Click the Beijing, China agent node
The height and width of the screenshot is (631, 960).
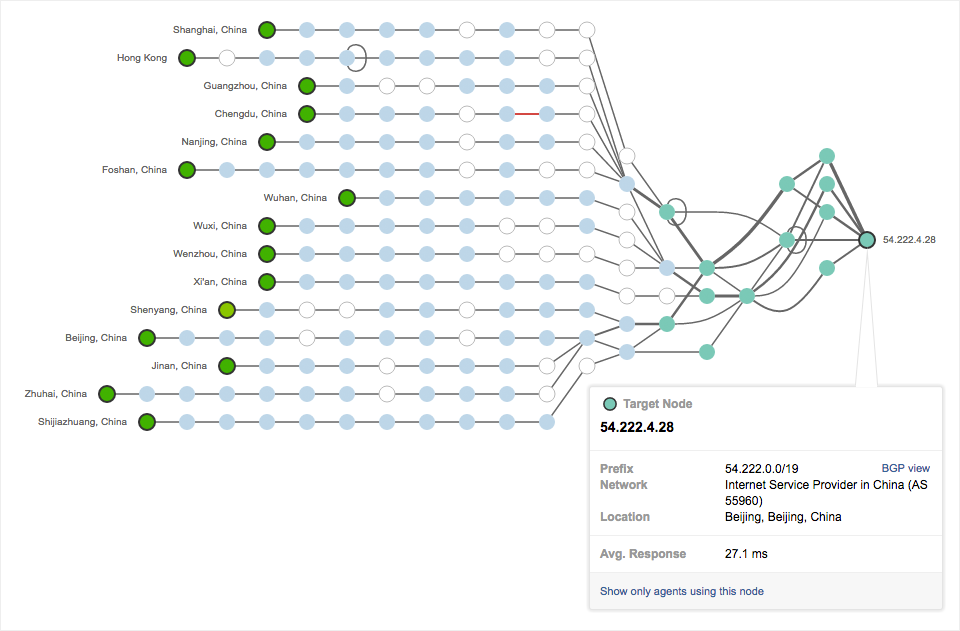coord(147,338)
